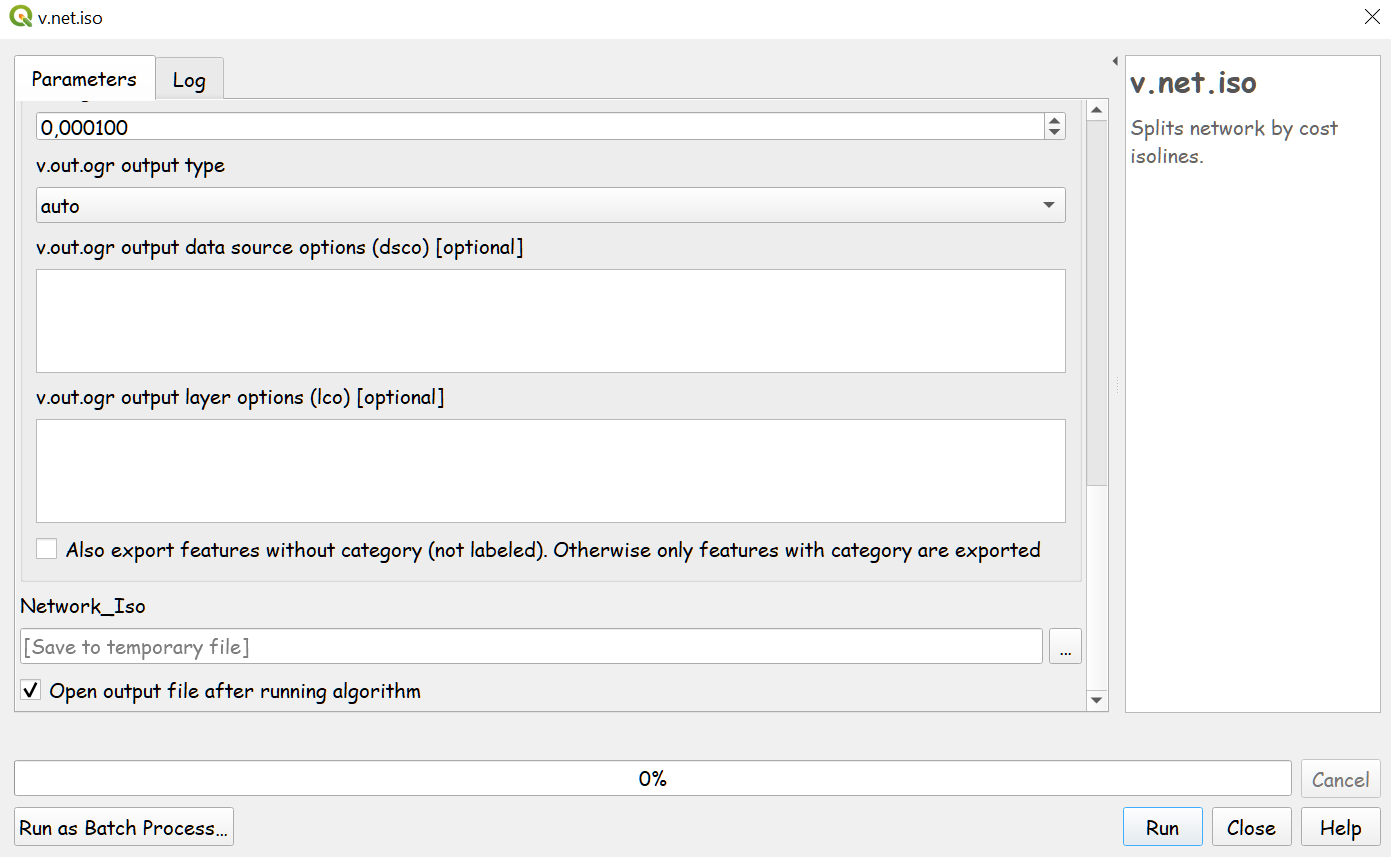
Task: Click the Network_Iso output file field
Action: [530, 647]
